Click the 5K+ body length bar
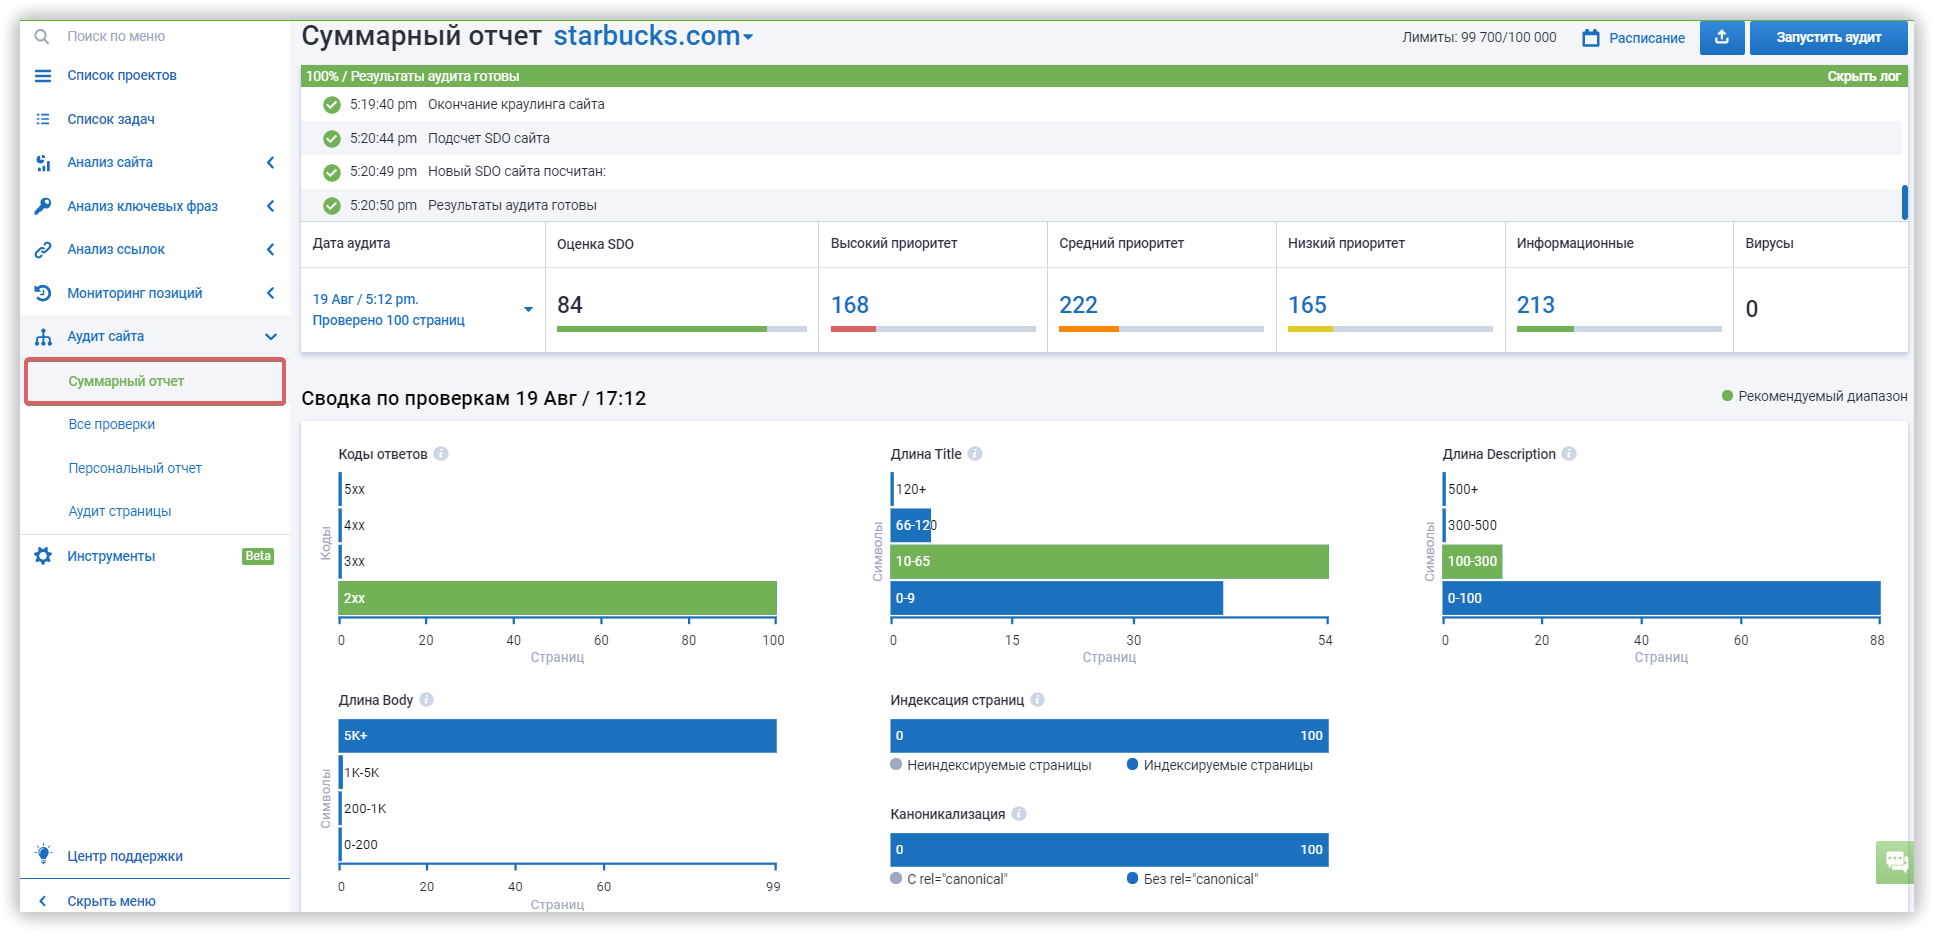Viewport: 1934px width, 932px height. tap(558, 736)
